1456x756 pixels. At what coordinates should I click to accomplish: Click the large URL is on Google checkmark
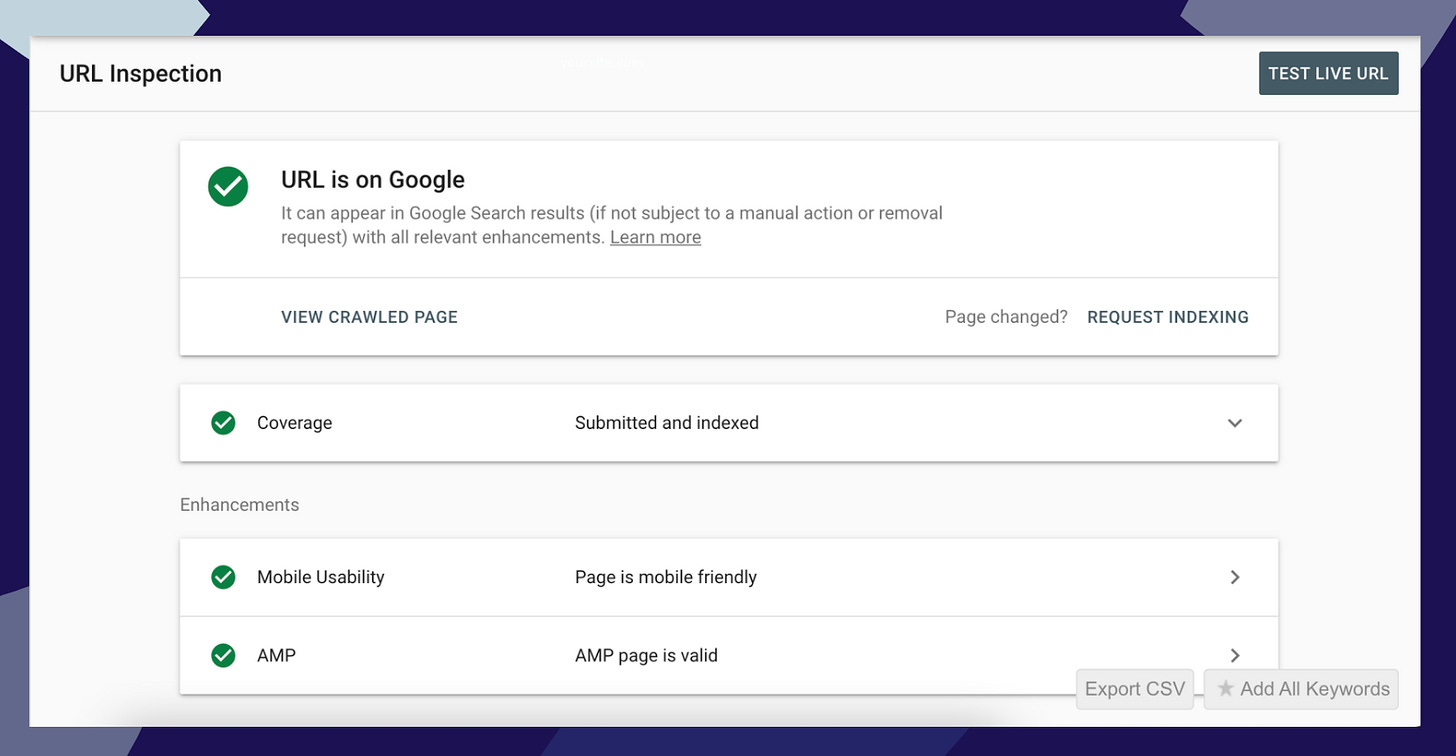click(228, 186)
